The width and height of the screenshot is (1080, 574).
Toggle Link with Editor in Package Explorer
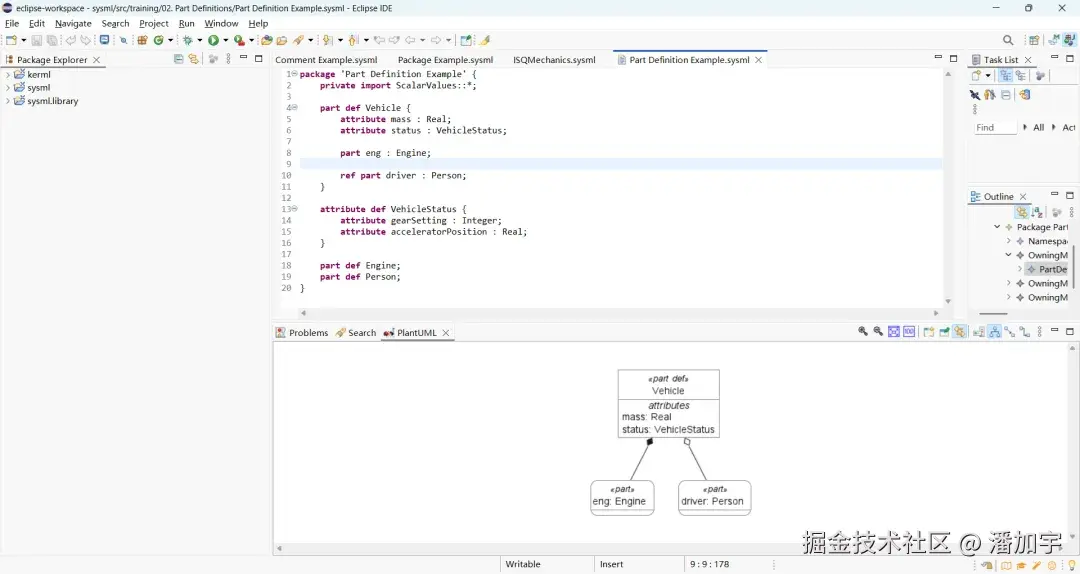coord(193,60)
